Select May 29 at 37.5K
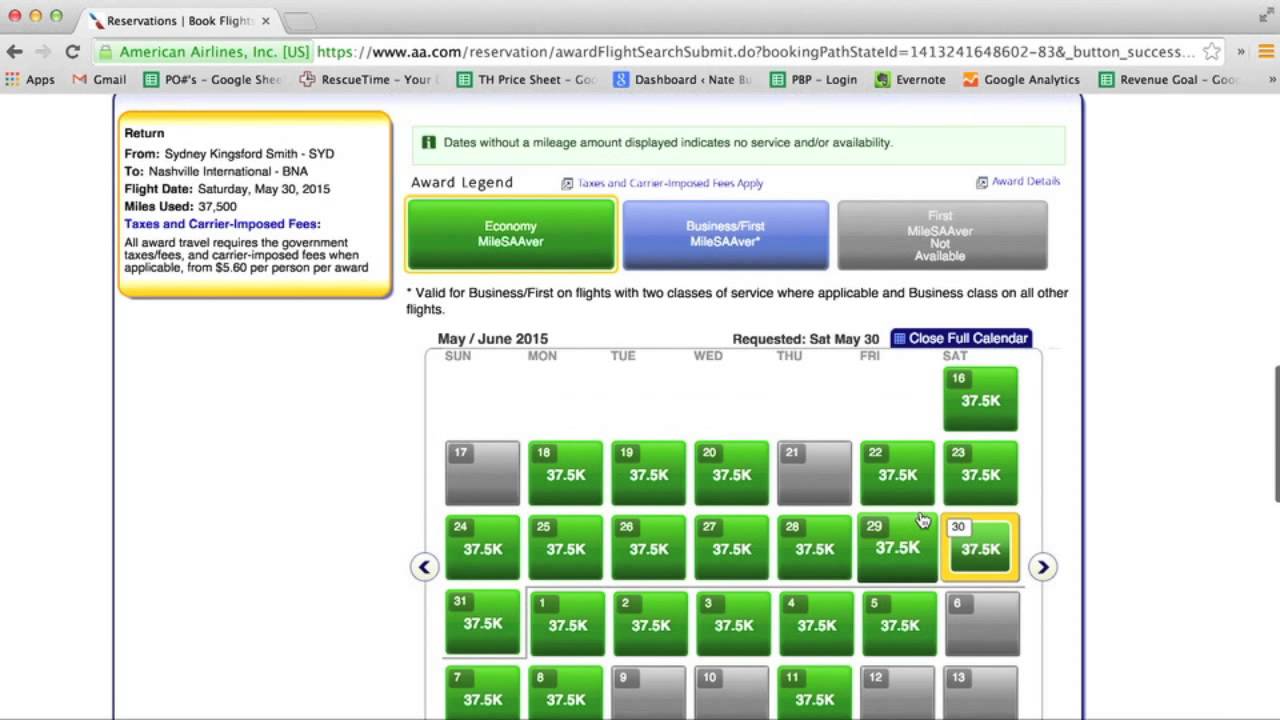The height and width of the screenshot is (720, 1280). coord(897,548)
